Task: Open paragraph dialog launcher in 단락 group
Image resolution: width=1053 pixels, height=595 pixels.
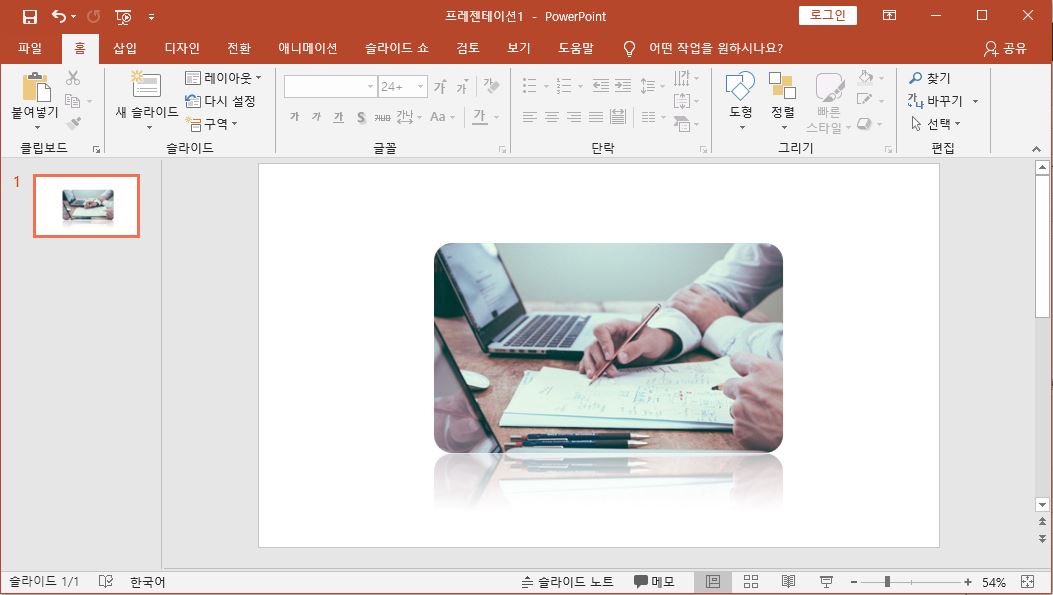Action: tap(703, 149)
